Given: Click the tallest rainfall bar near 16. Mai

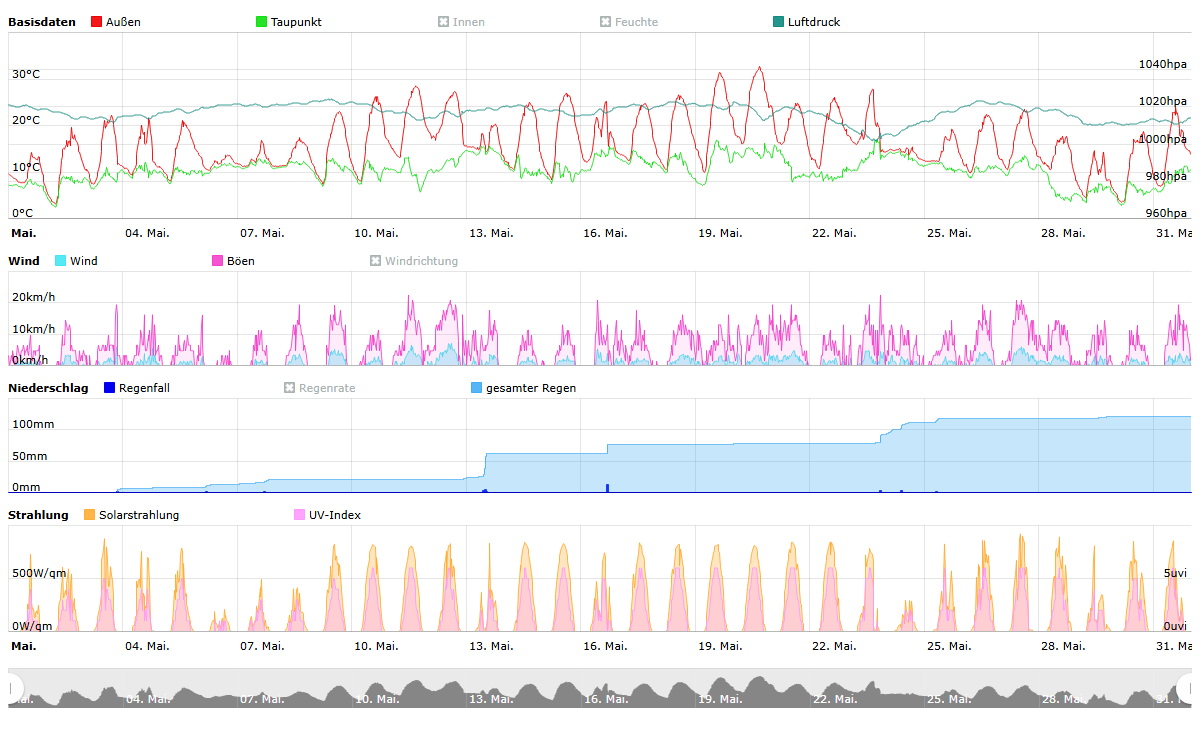Looking at the screenshot, I should pos(607,488).
